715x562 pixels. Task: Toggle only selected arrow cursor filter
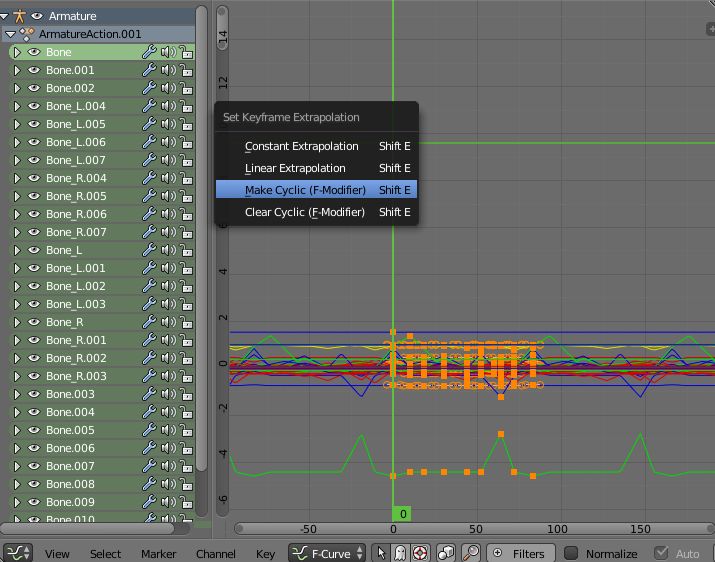point(381,553)
